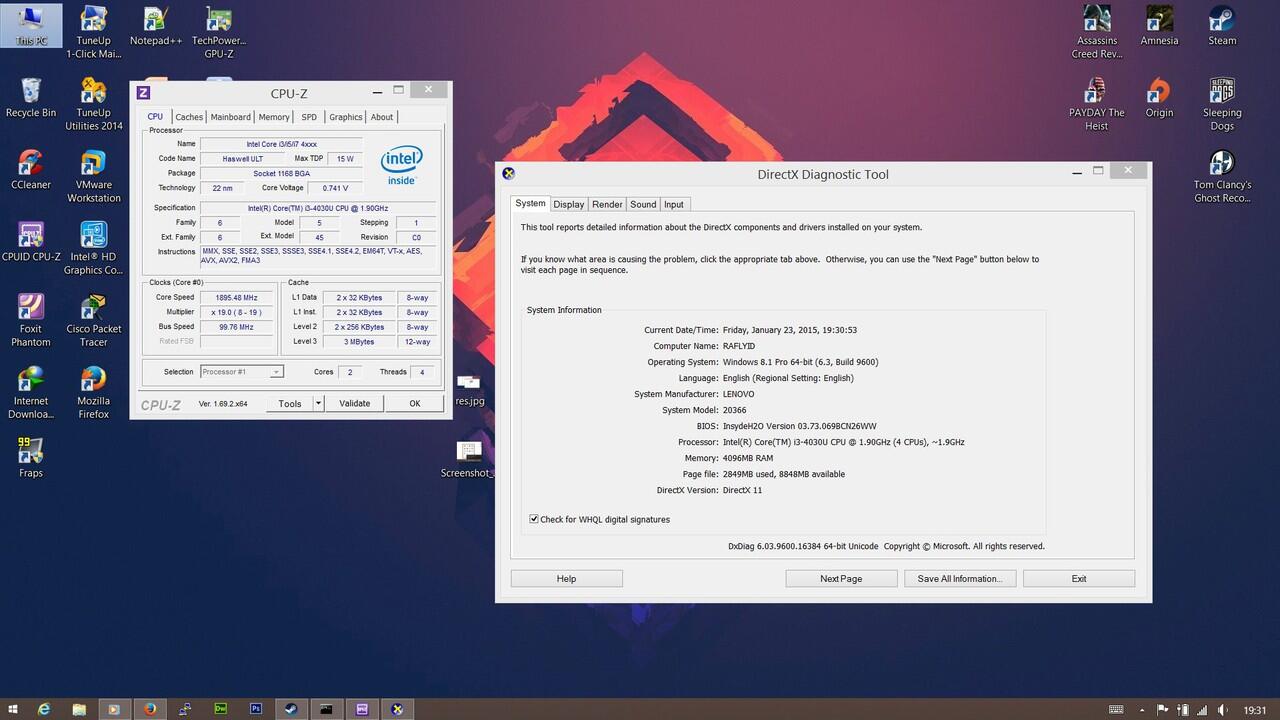Switch to the Input tab in DxDiag
The width and height of the screenshot is (1280, 720).
(x=674, y=204)
